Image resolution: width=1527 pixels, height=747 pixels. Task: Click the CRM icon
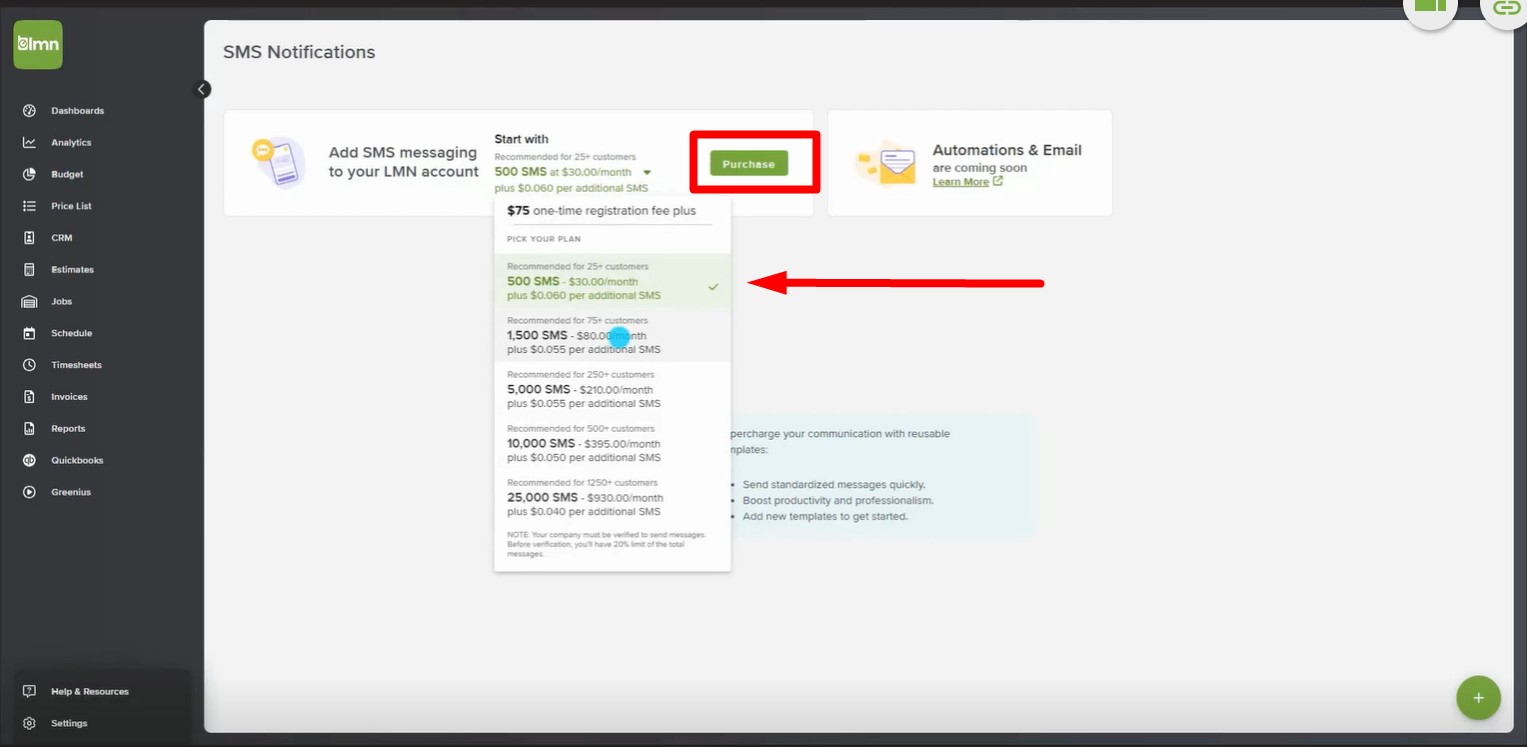(x=29, y=238)
